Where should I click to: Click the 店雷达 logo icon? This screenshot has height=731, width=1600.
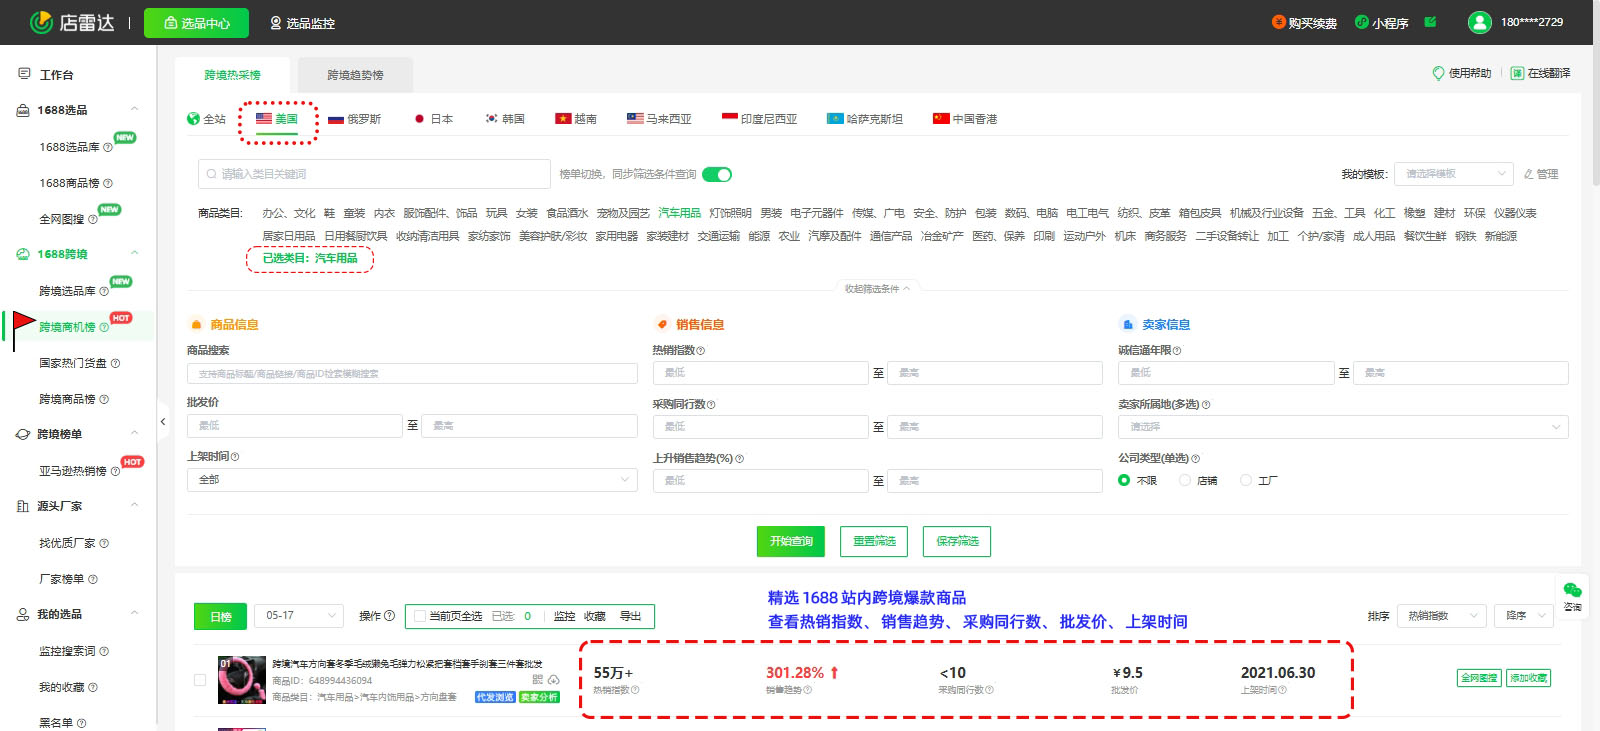41,22
